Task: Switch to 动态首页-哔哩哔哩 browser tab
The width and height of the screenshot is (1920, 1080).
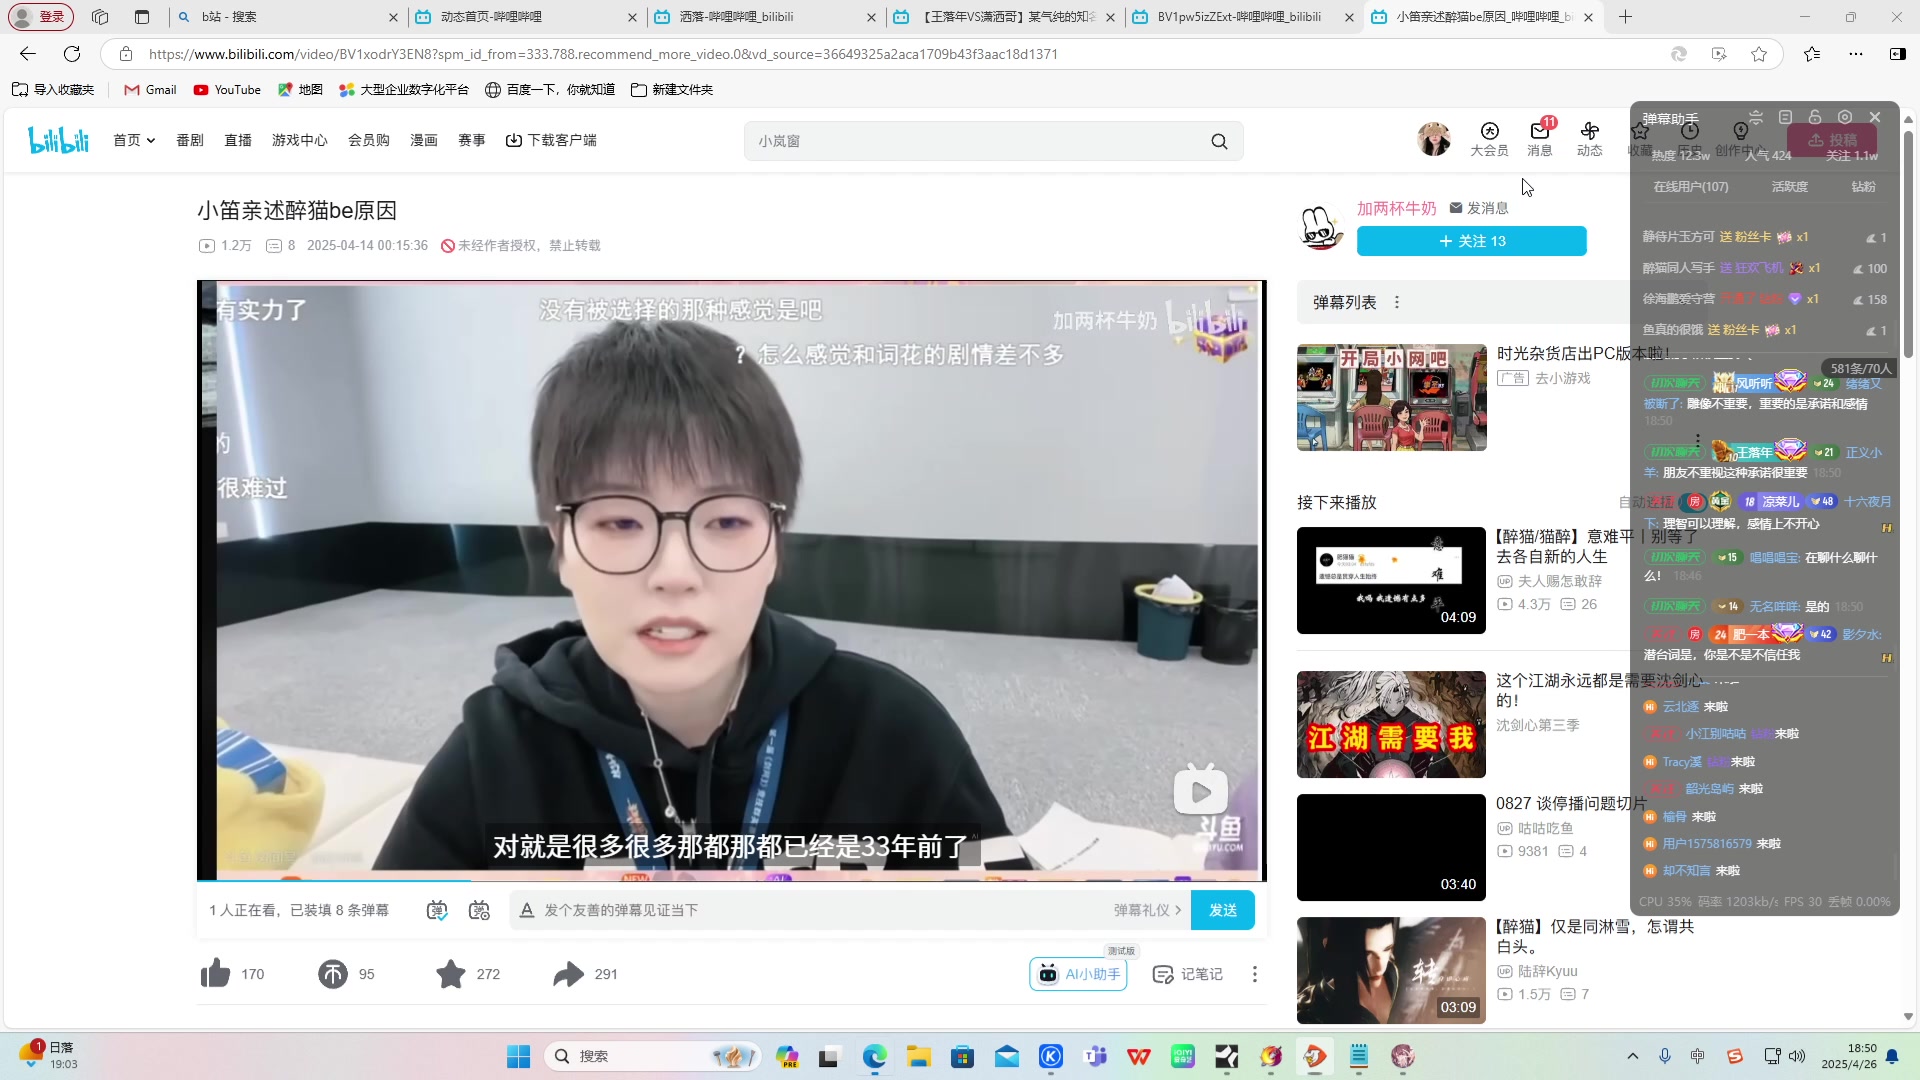Action: [x=526, y=17]
